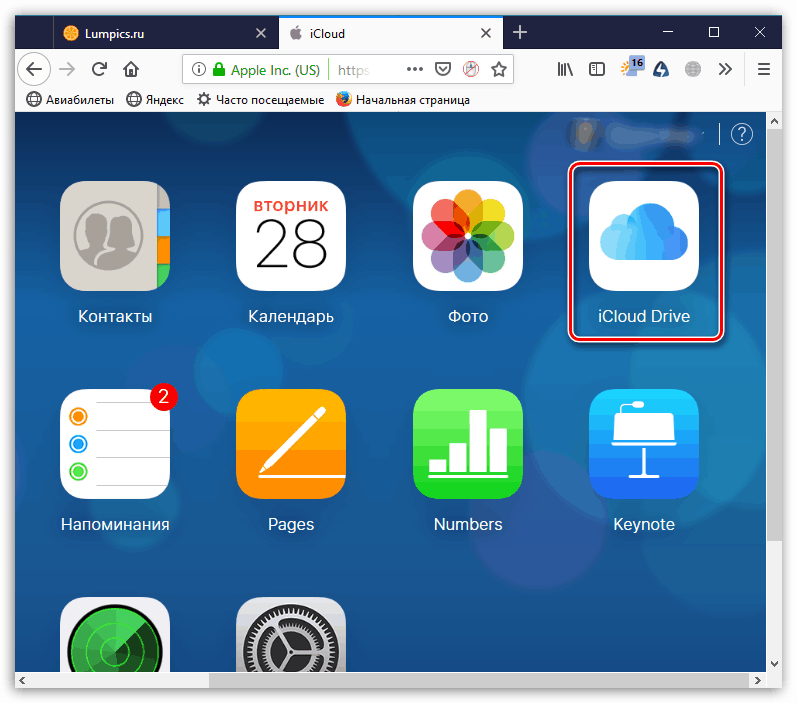Screen dimensions: 797x703
Task: Bookmark this page with the star
Action: tap(499, 69)
